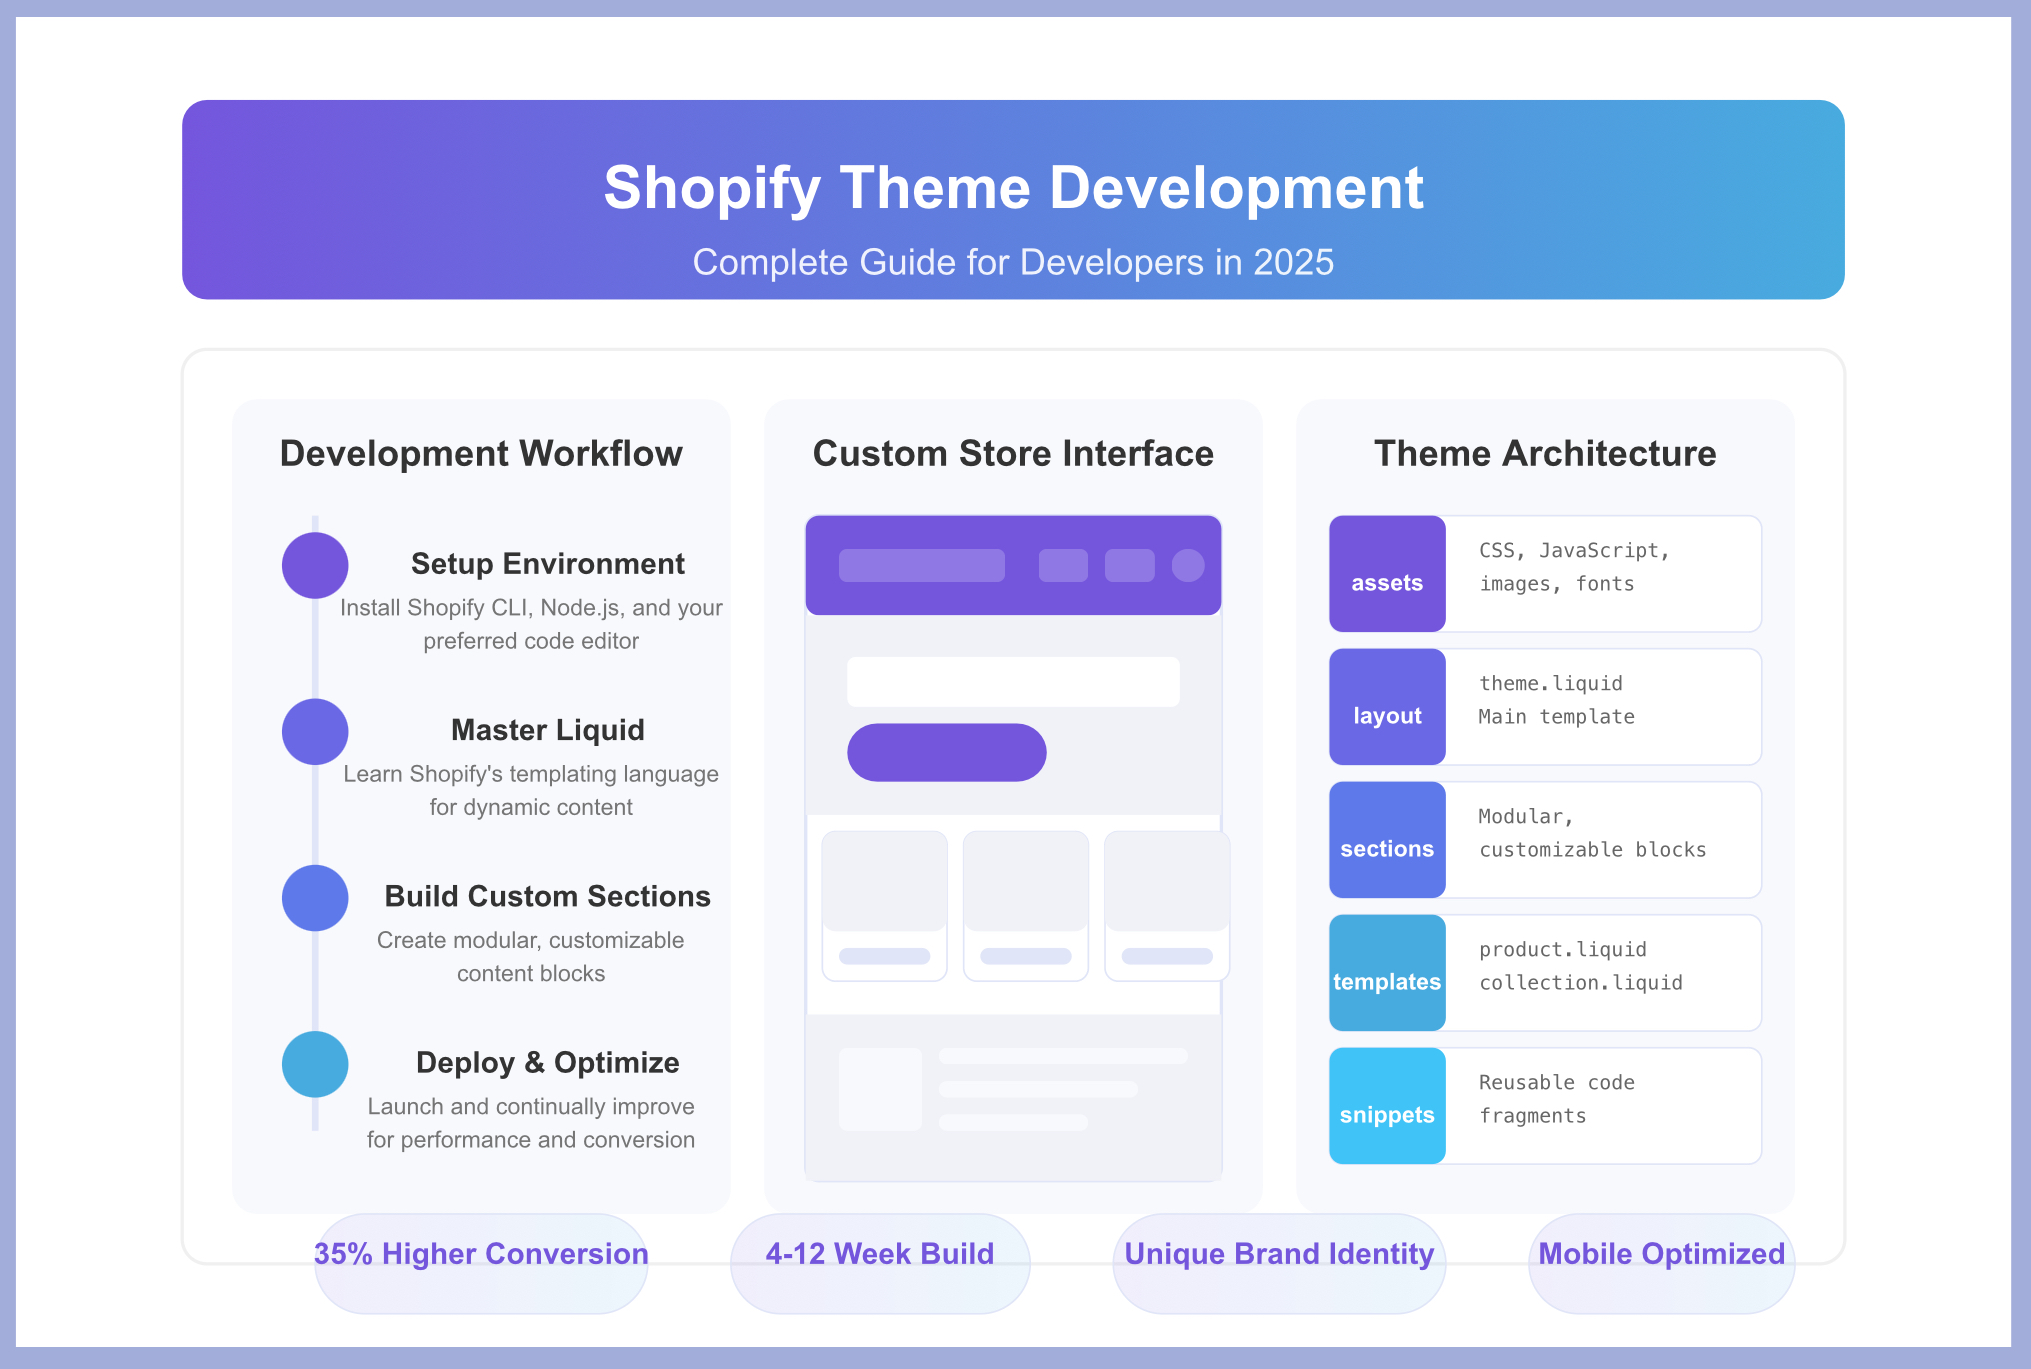Click the Setup Environment heading

[x=548, y=564]
